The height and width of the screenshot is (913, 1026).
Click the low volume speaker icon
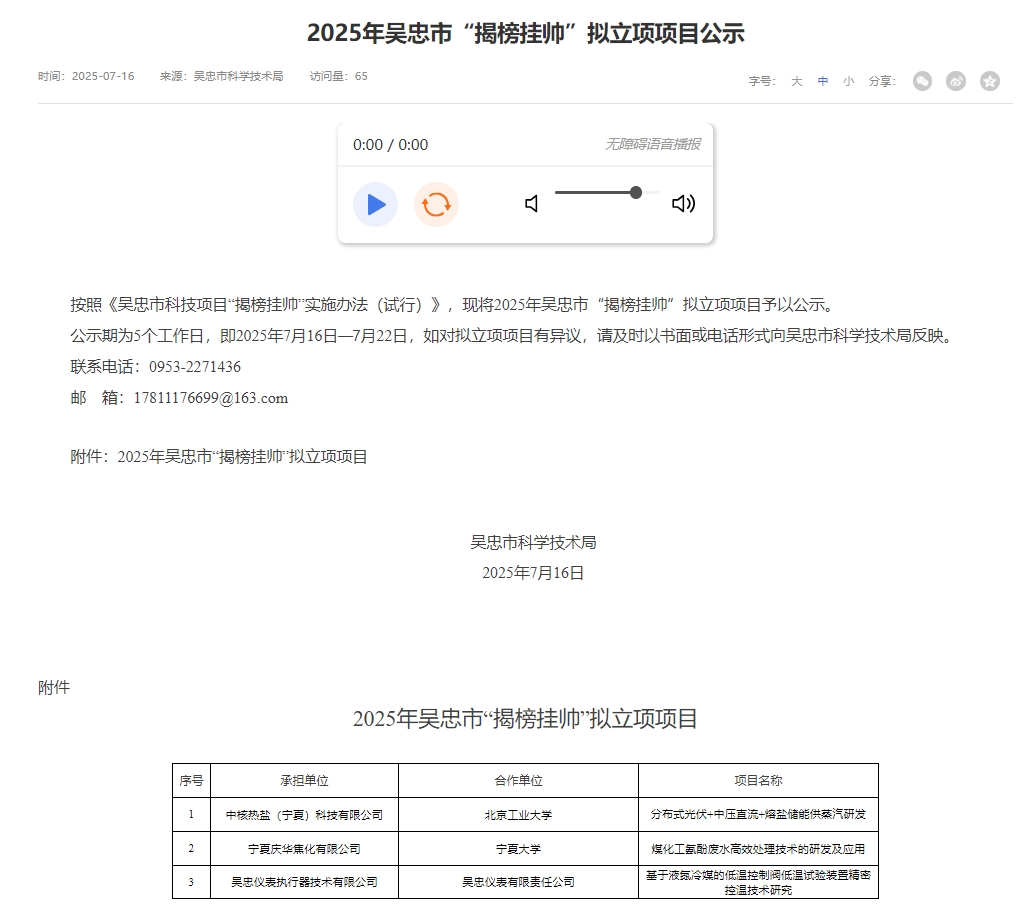pyautogui.click(x=532, y=204)
